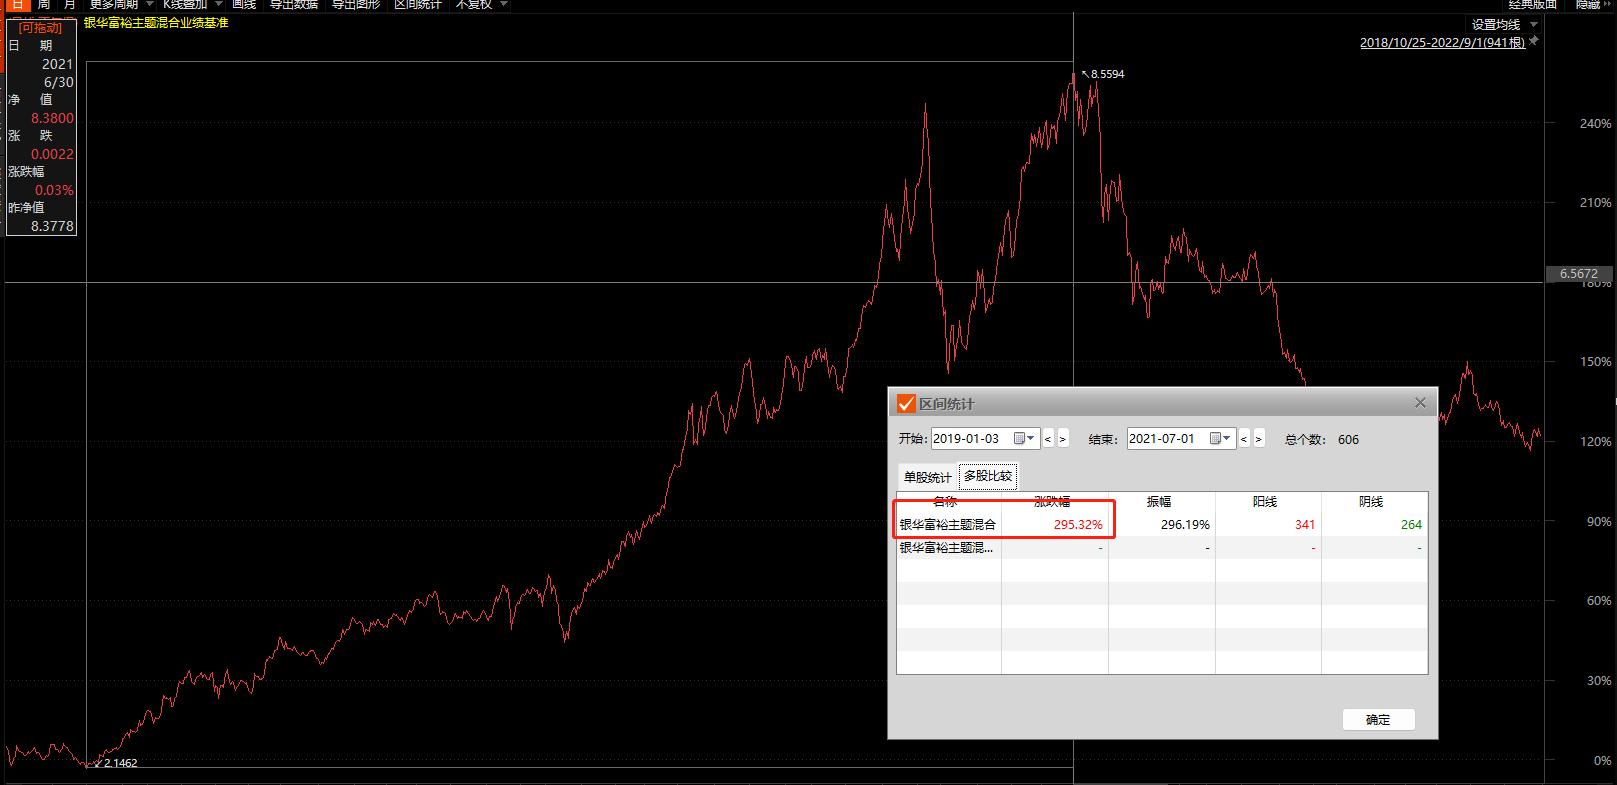
Task: Click the pin icon beside date range
Action: click(1534, 42)
